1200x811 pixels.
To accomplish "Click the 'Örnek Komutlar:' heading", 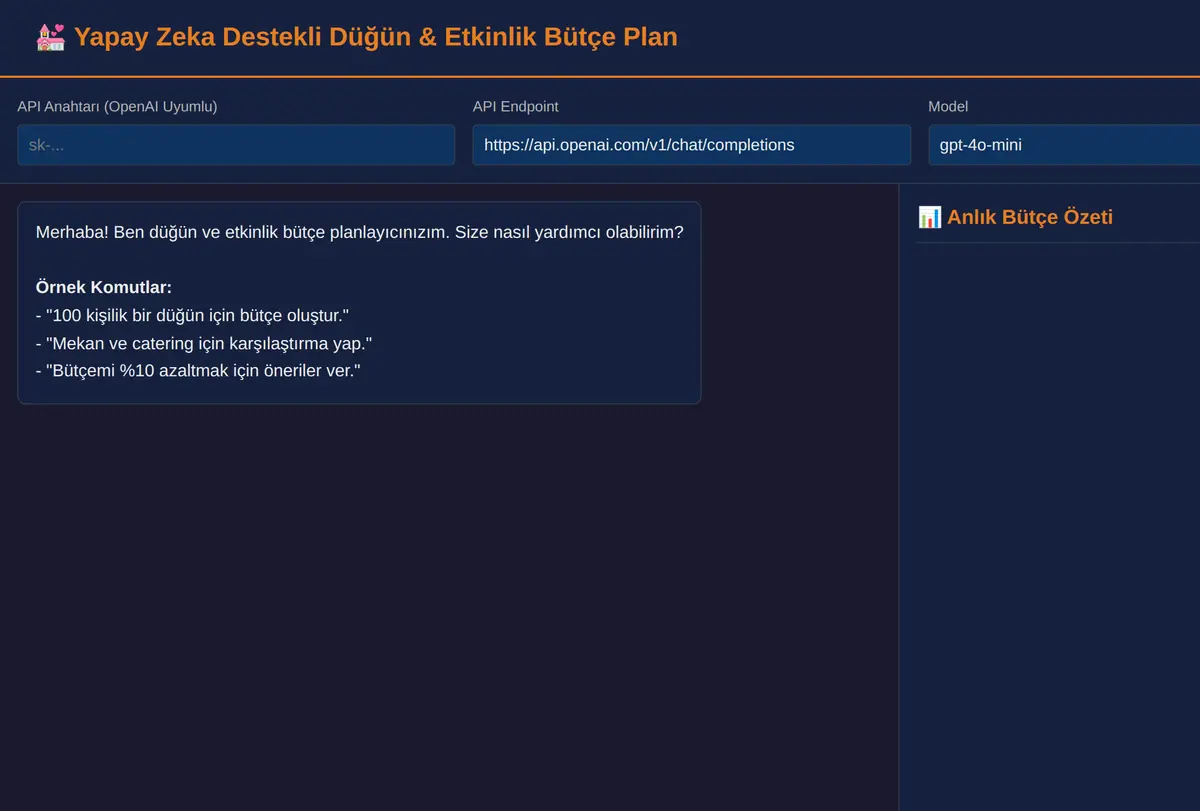I will click(104, 287).
